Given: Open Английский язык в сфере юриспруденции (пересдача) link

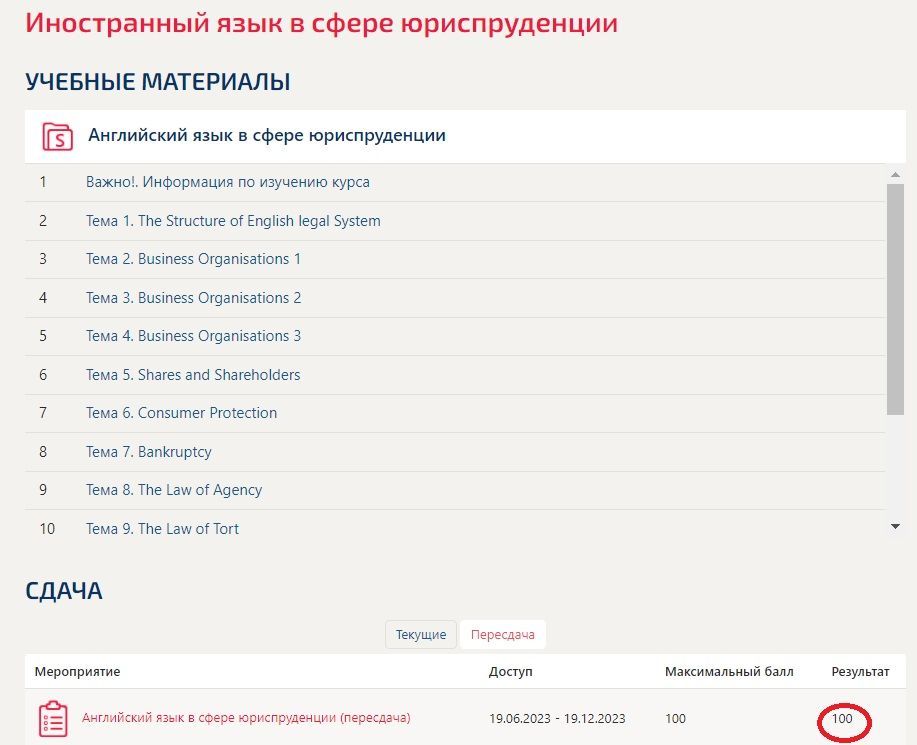Looking at the screenshot, I should click(246, 718).
